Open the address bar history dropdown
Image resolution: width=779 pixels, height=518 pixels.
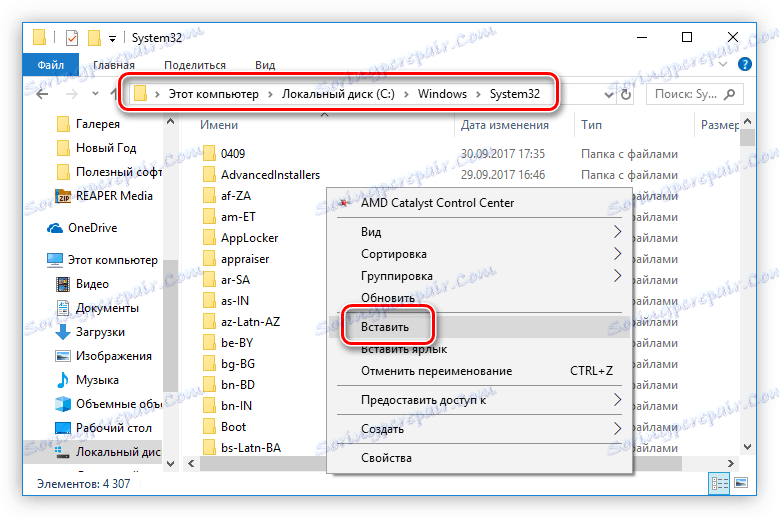(x=609, y=94)
